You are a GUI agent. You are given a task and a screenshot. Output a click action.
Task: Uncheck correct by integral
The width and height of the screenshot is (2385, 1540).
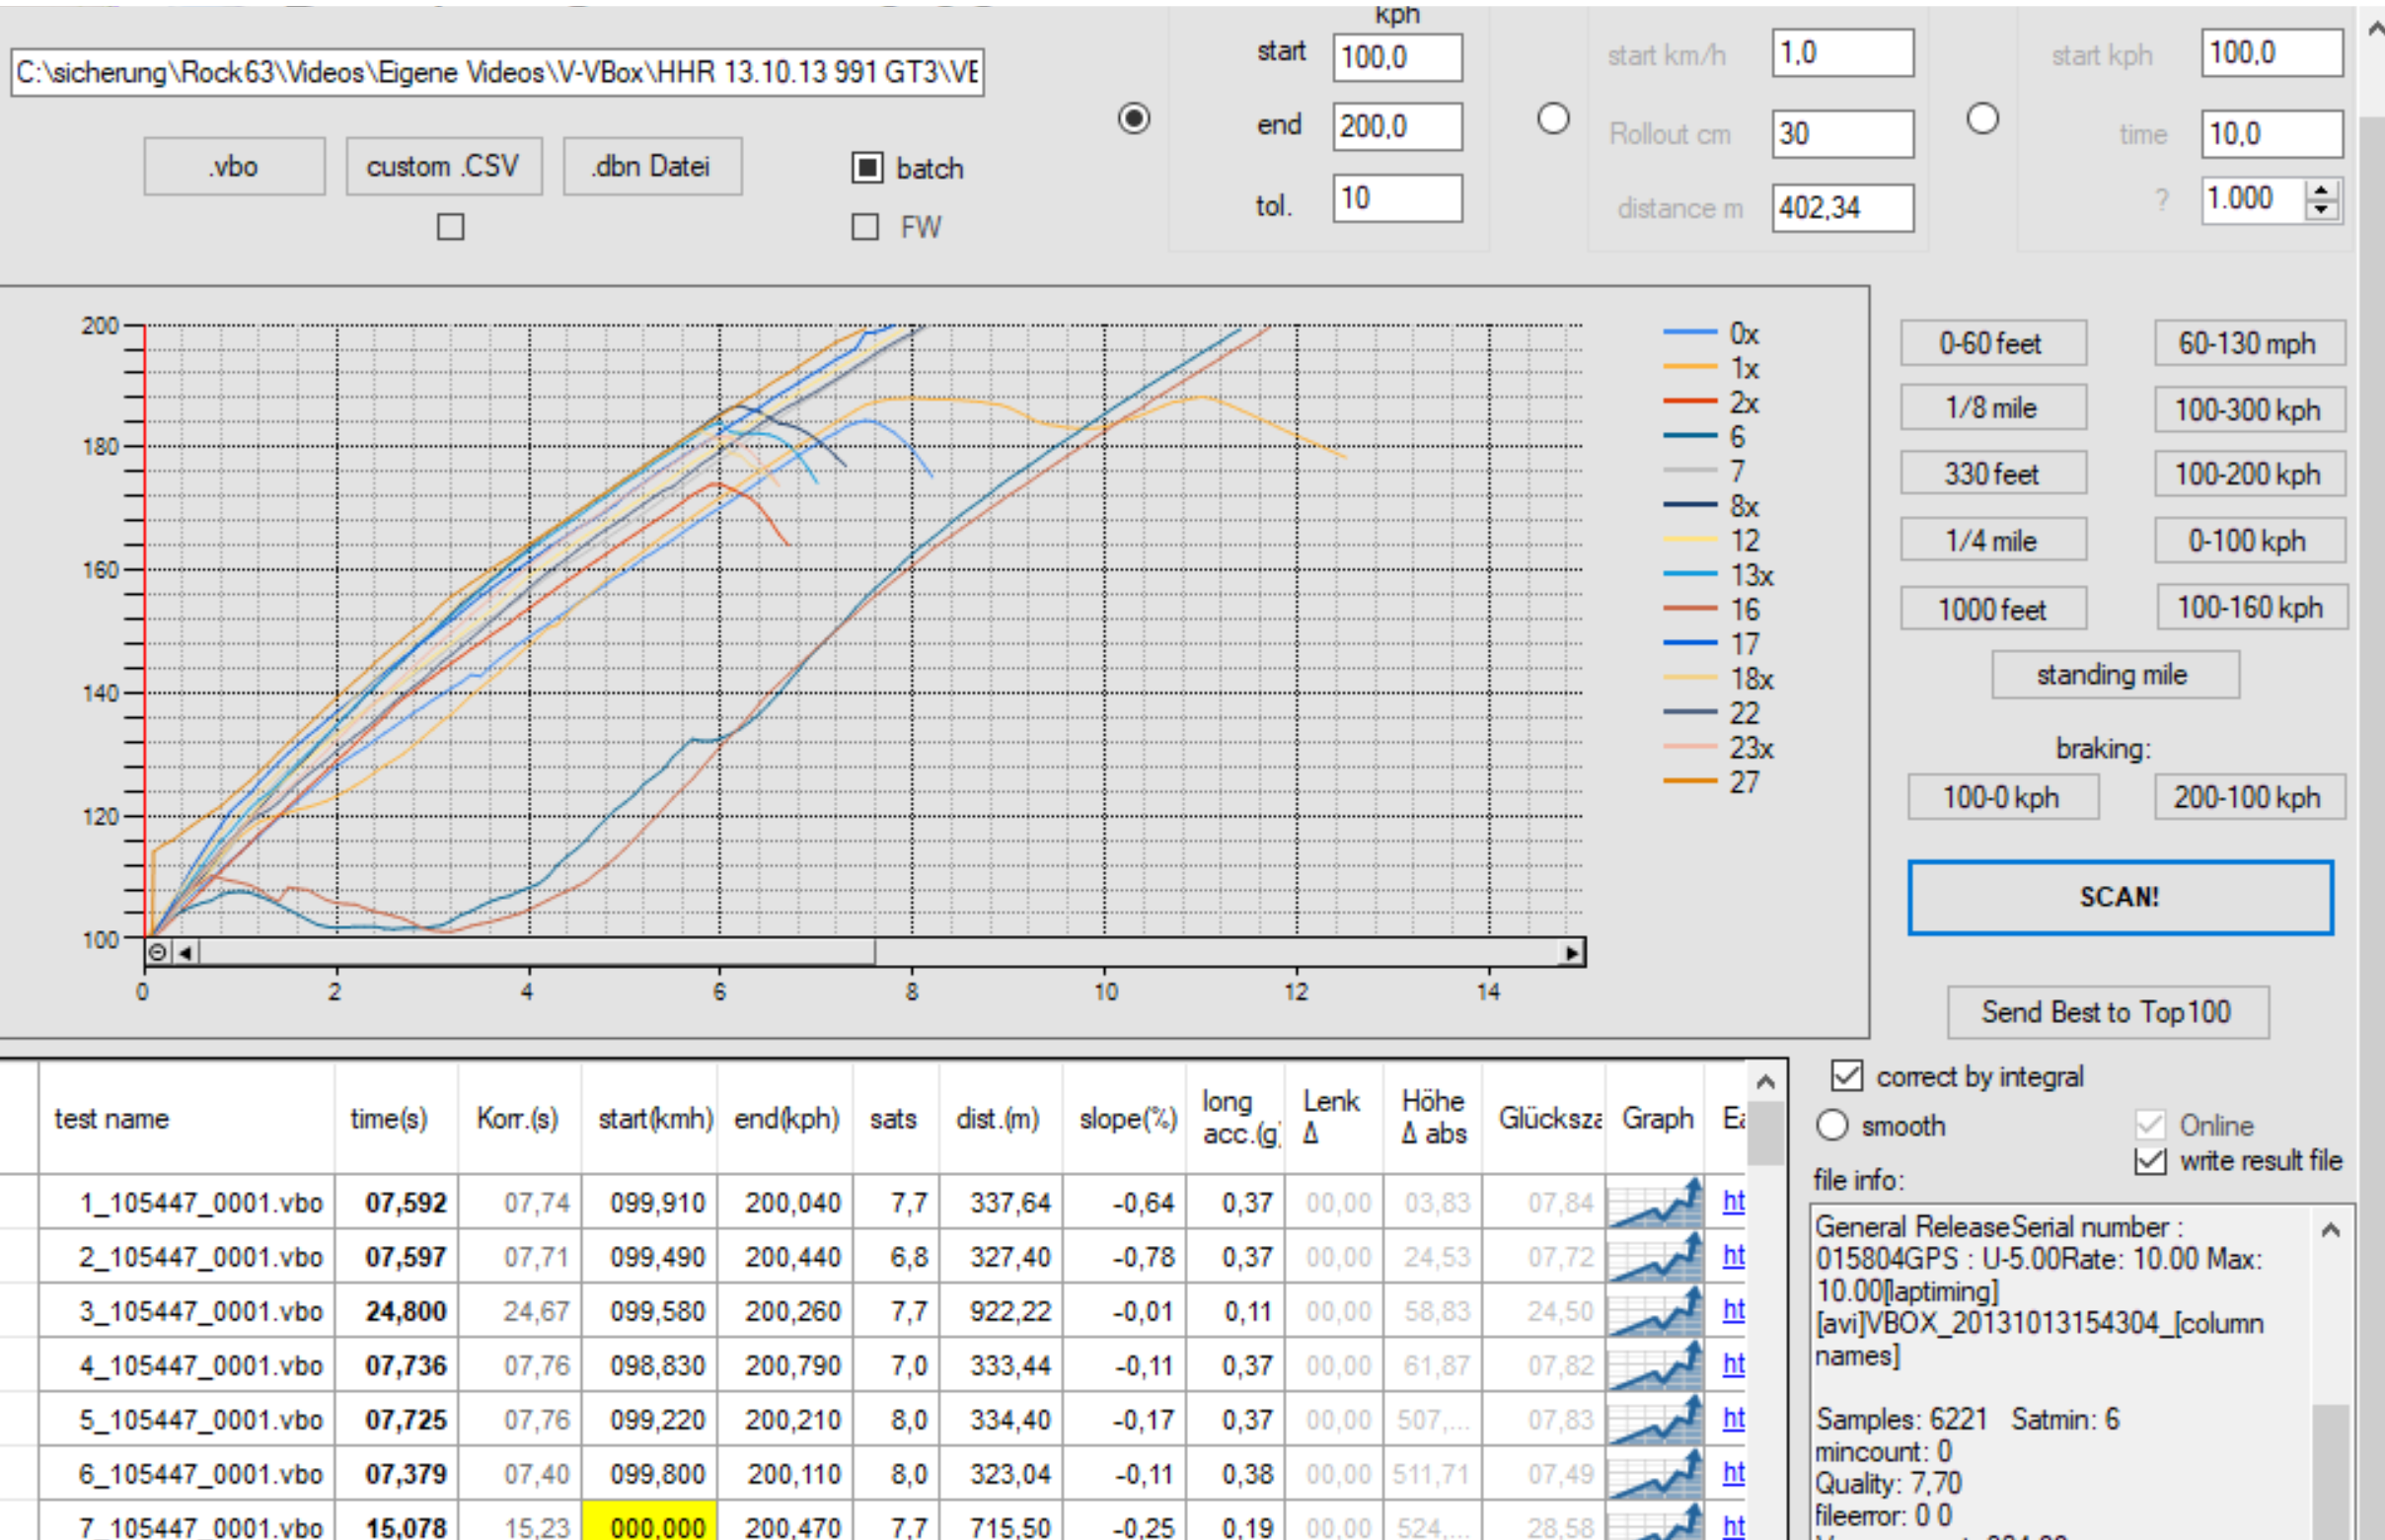(x=1846, y=1076)
